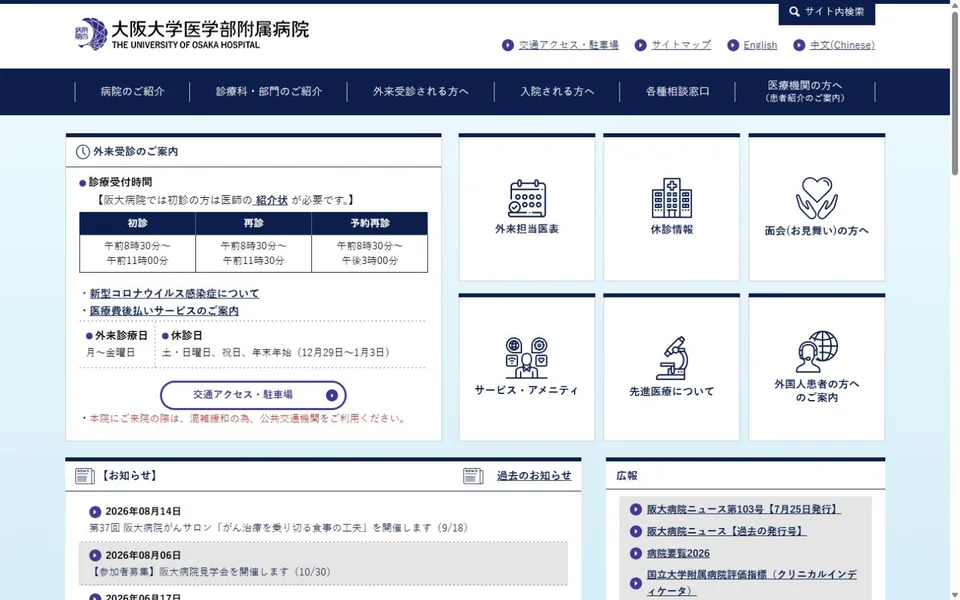Screen dimensions: 960x600
Task: Click the arrow icon before the 交通アクセス header link
Action: tap(508, 45)
